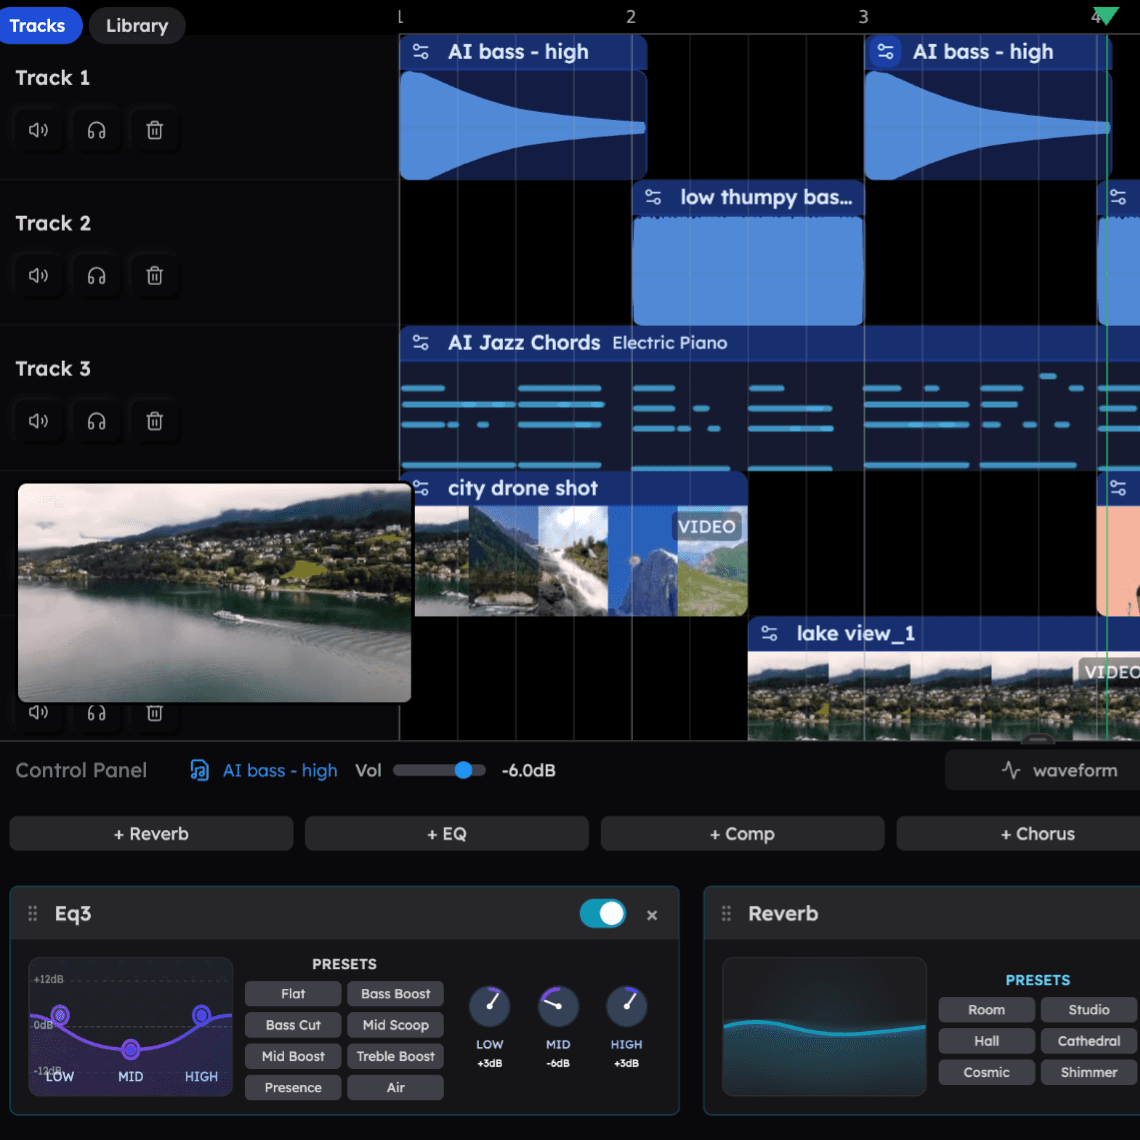Toggle solo headphones on Track 1
Viewport: 1140px width, 1140px height.
96,130
